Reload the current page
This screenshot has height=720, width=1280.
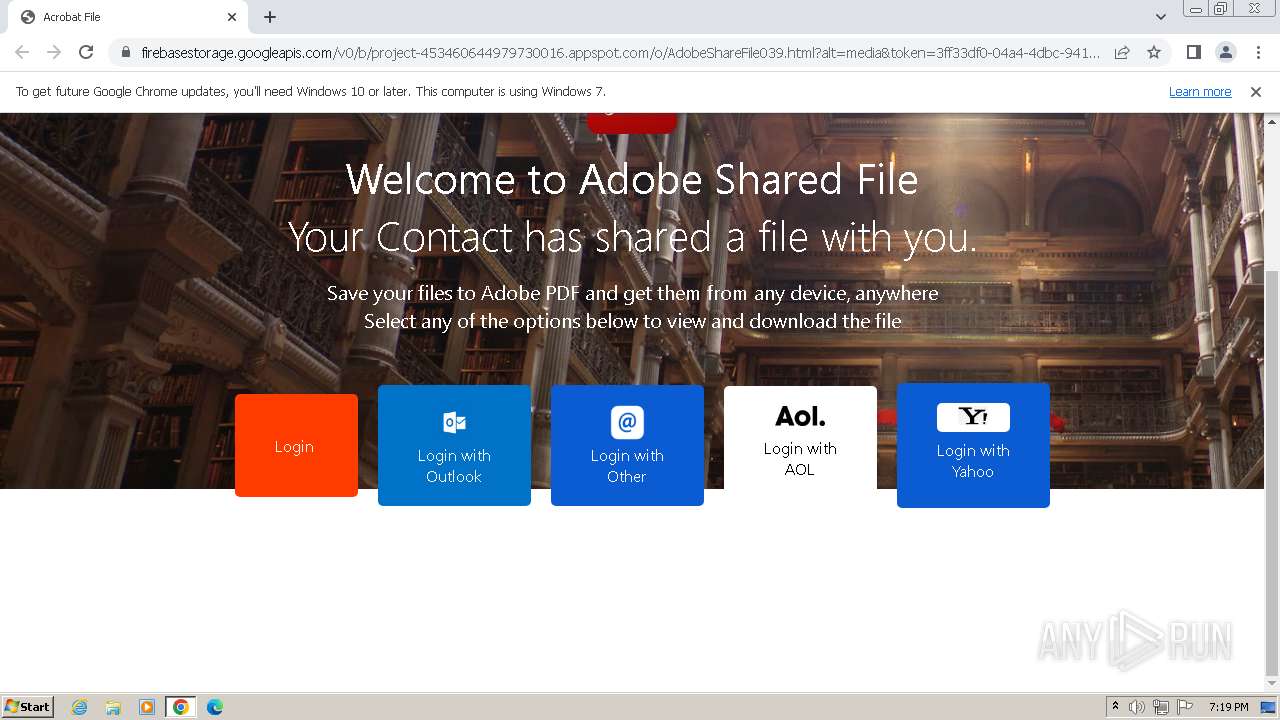pyautogui.click(x=86, y=52)
